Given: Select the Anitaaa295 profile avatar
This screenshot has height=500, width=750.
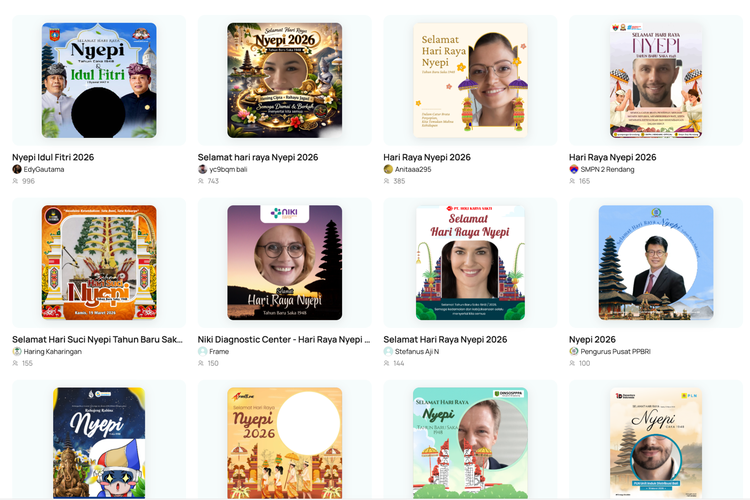Looking at the screenshot, I should (x=388, y=169).
